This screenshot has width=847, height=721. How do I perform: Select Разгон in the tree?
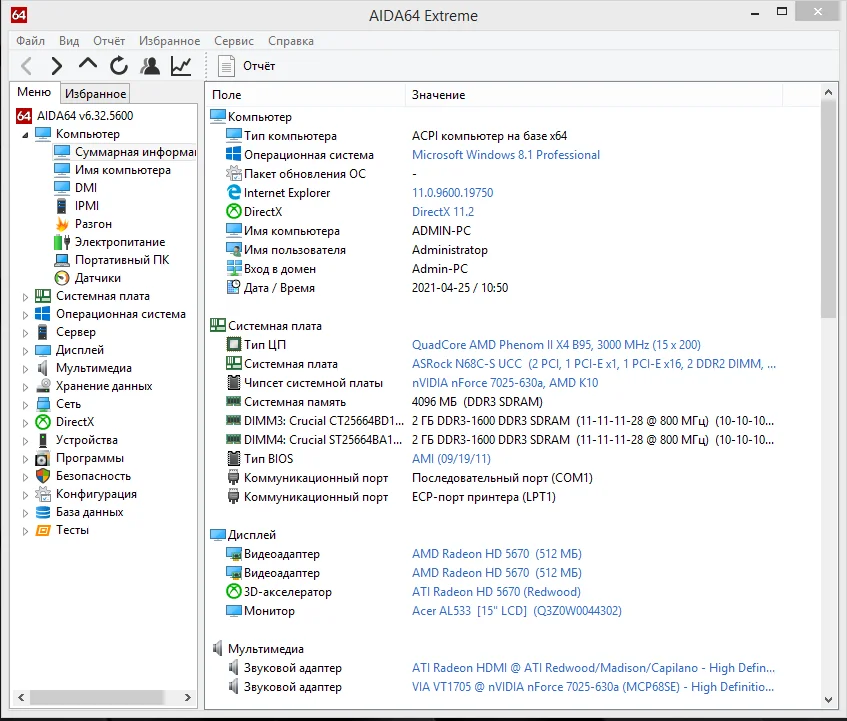pyautogui.click(x=92, y=224)
